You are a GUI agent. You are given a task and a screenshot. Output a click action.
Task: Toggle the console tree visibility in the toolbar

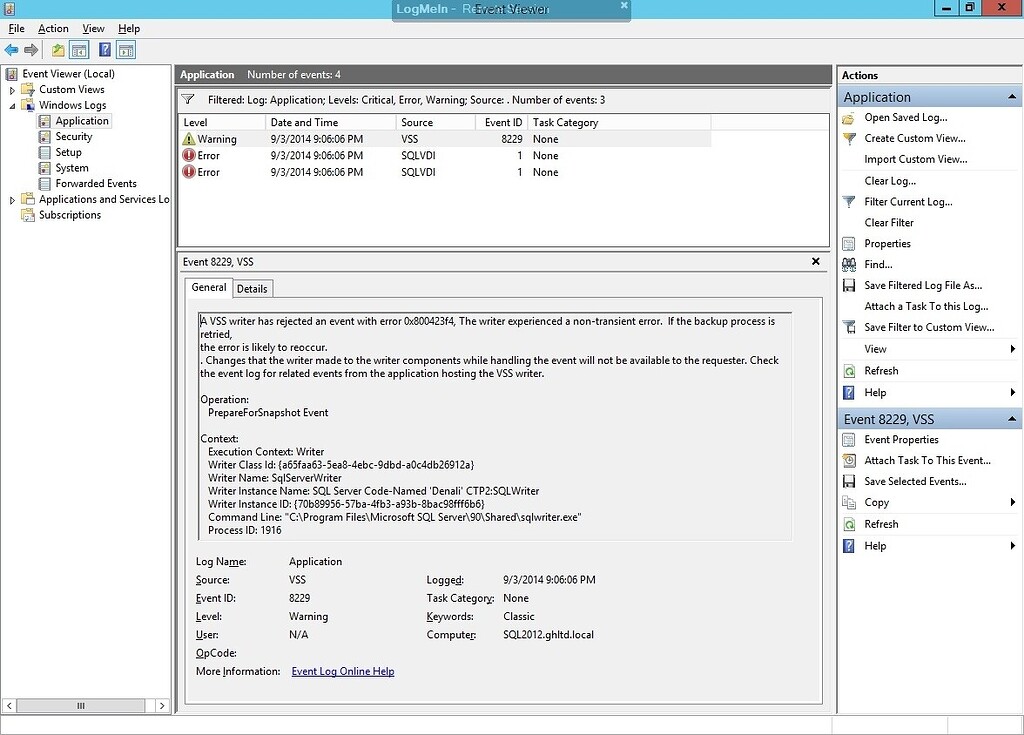(79, 49)
